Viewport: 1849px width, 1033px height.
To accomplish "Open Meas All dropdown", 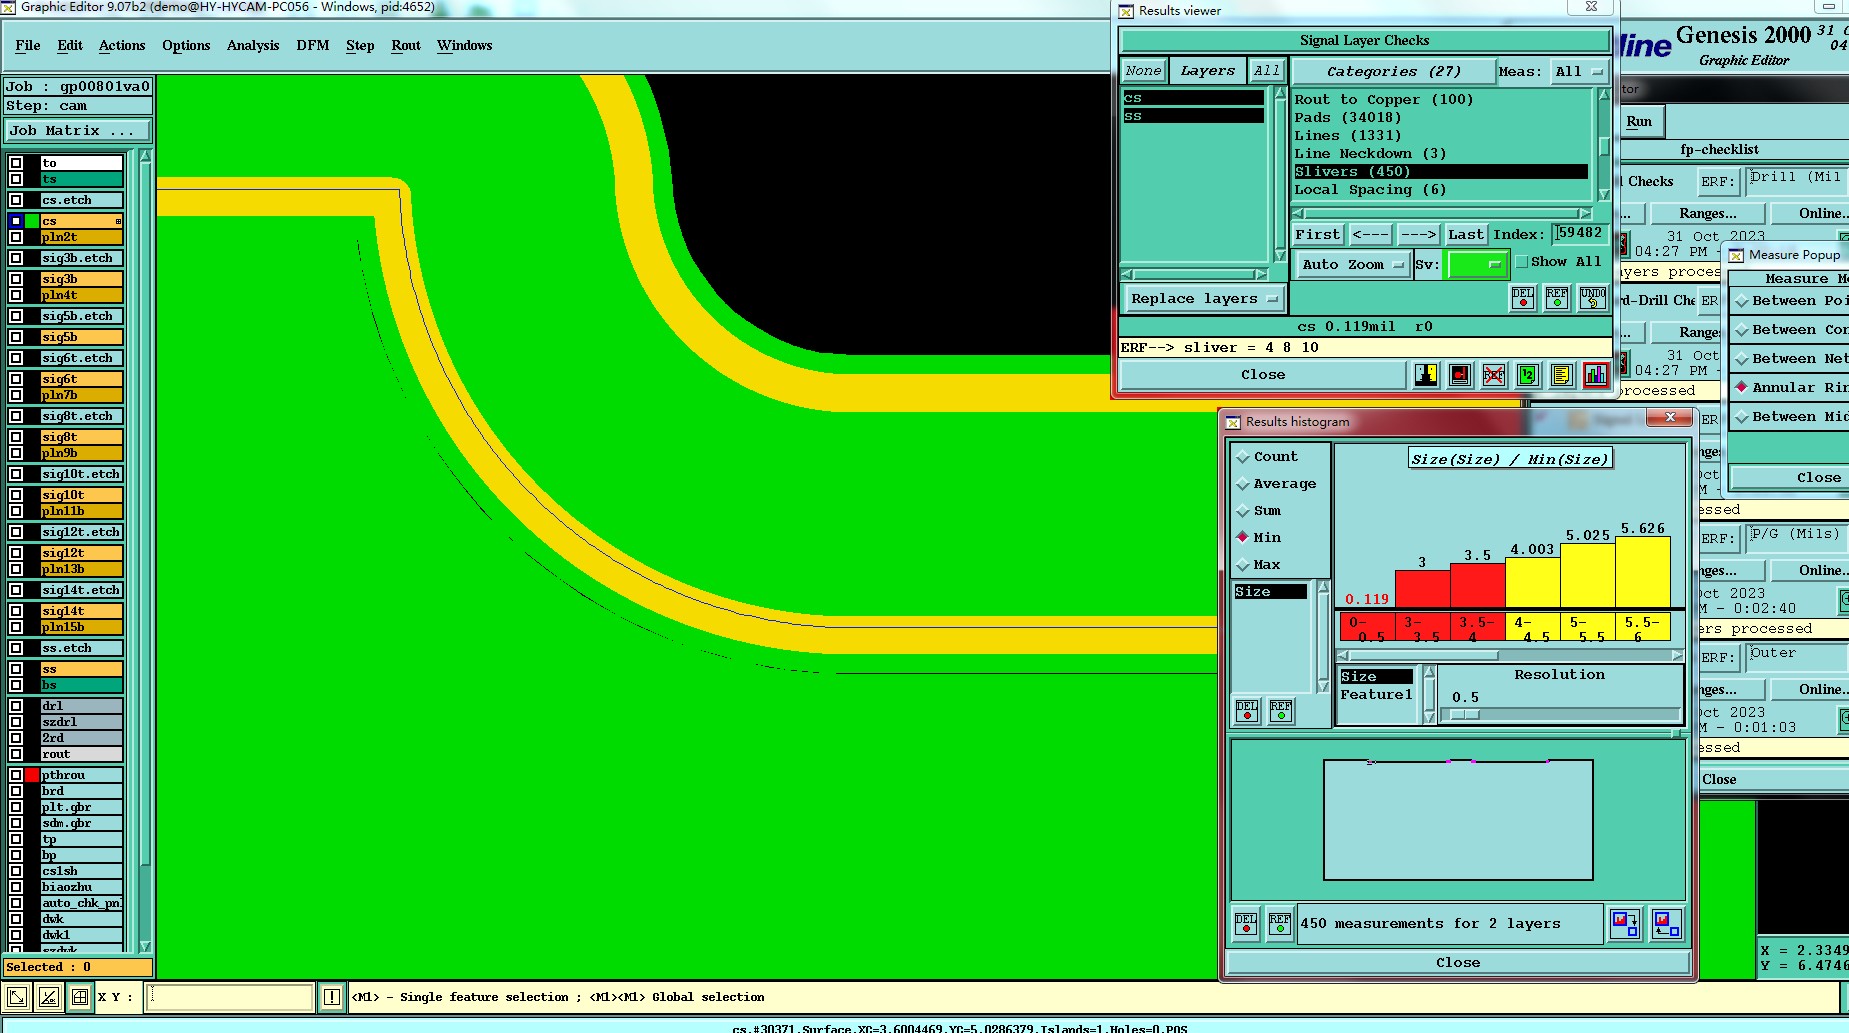I will click(x=1579, y=72).
